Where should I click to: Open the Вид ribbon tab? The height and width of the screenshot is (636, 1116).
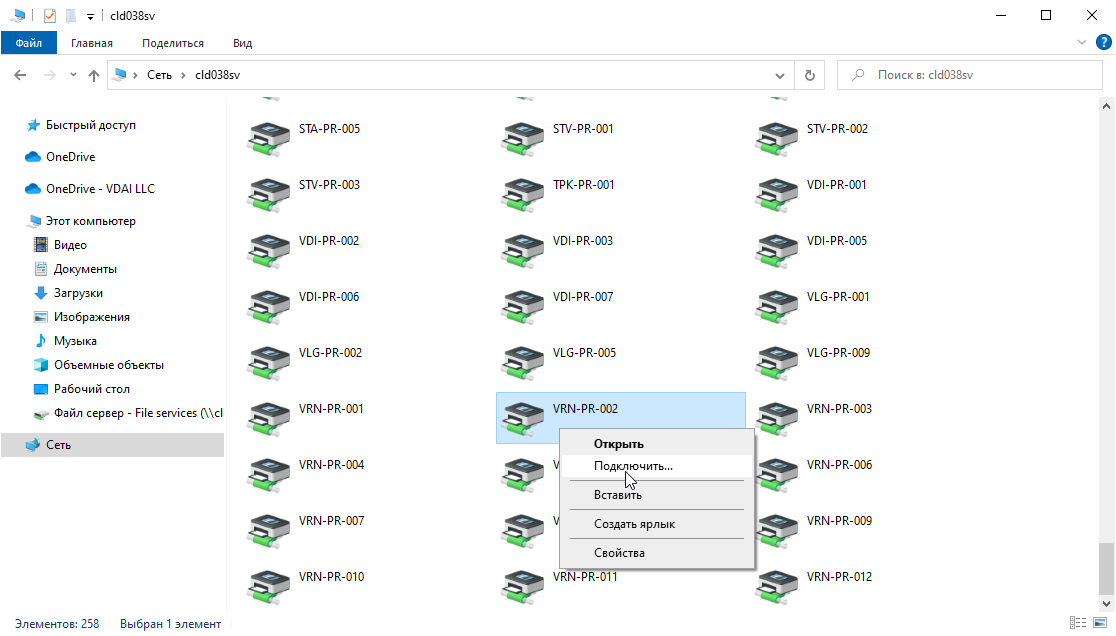pos(242,43)
